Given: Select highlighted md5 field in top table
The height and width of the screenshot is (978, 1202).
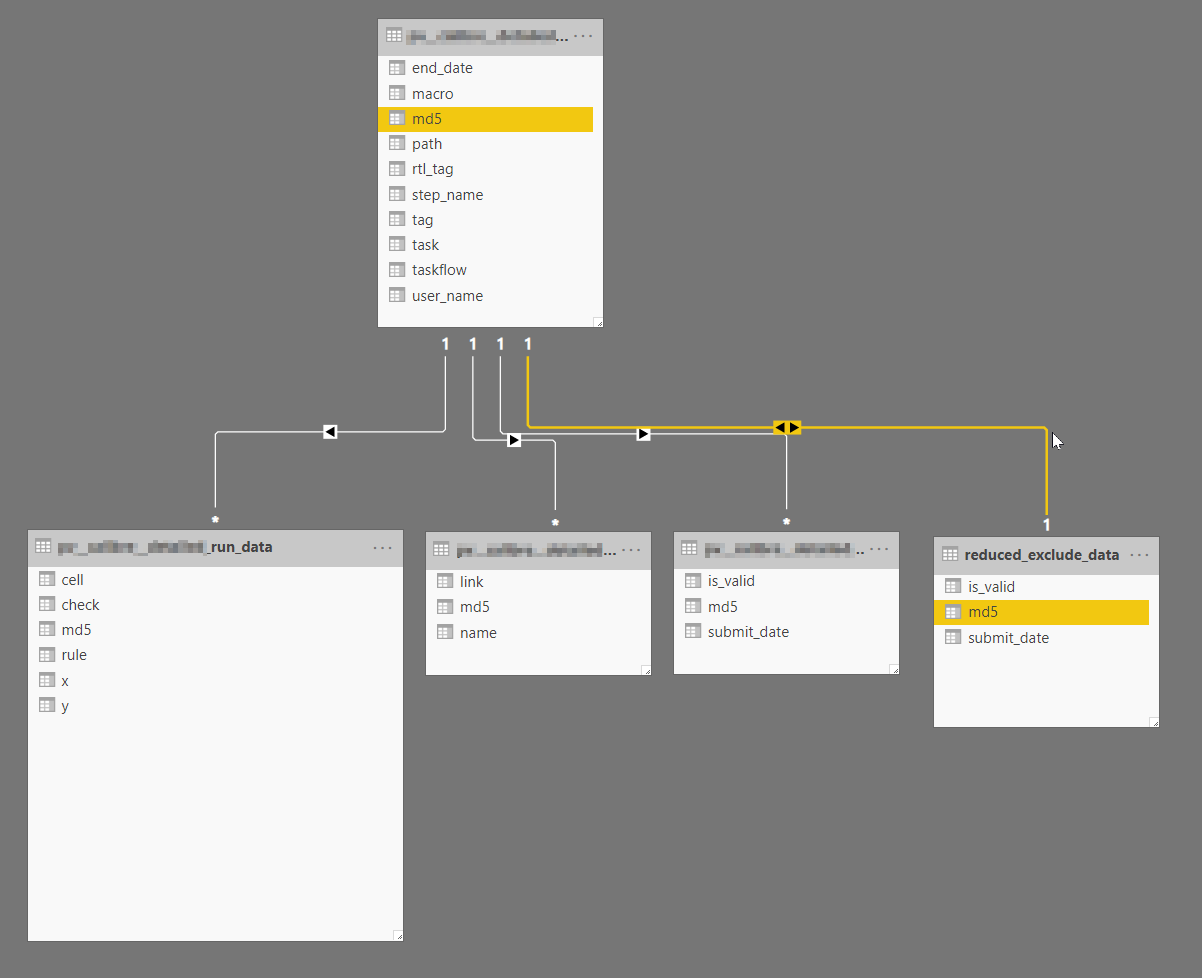Looking at the screenshot, I should pyautogui.click(x=485, y=119).
